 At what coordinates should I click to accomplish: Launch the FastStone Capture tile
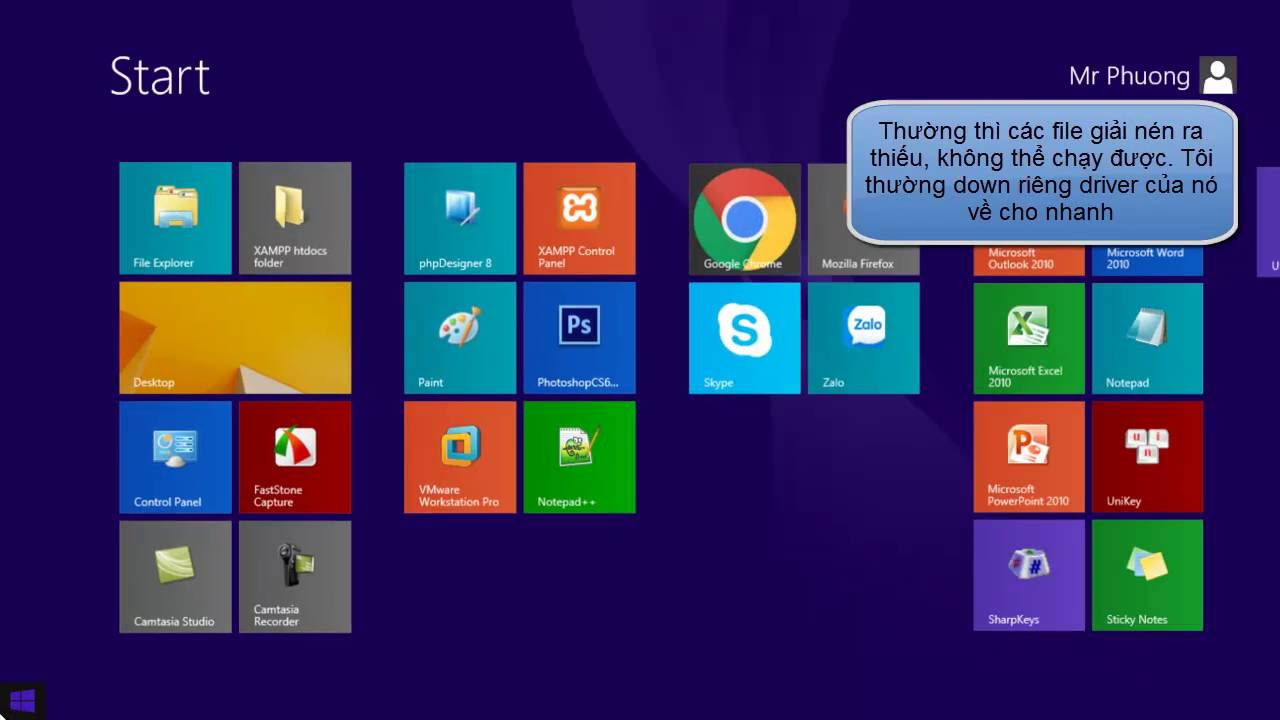tap(295, 457)
